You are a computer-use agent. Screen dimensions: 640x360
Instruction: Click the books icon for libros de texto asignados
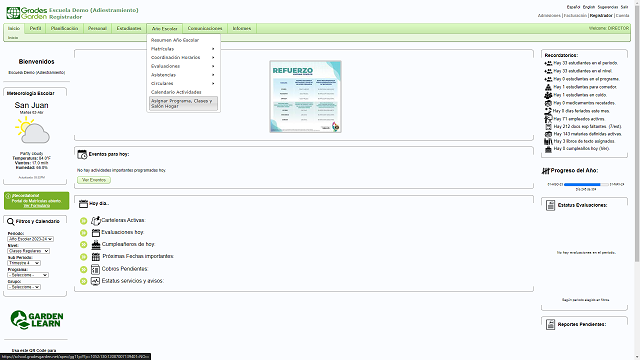pyautogui.click(x=548, y=141)
